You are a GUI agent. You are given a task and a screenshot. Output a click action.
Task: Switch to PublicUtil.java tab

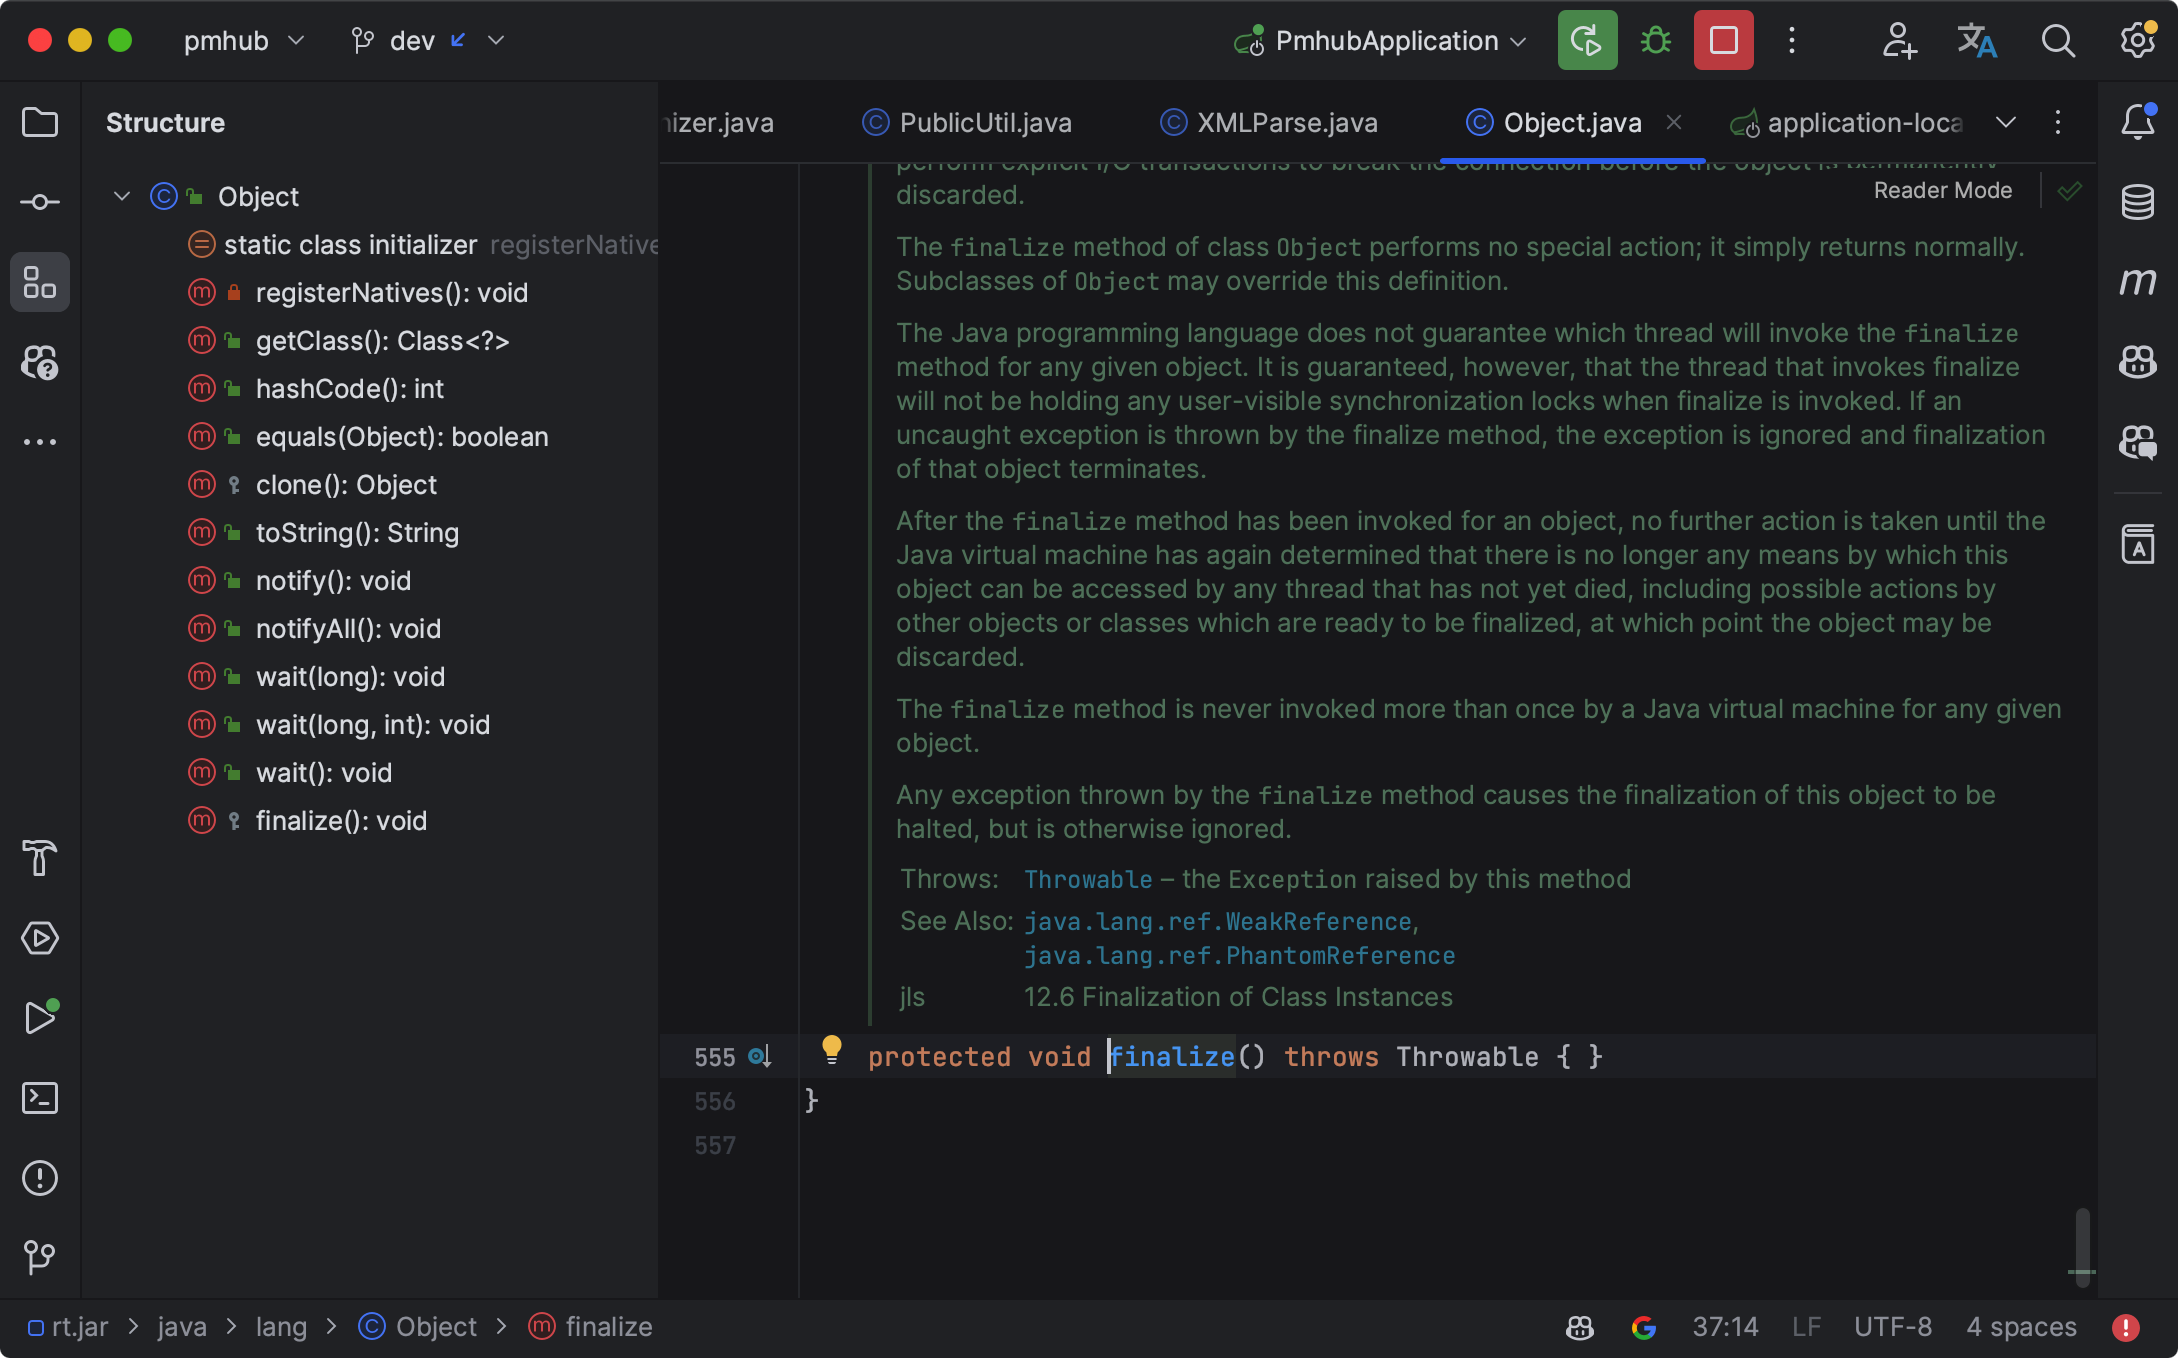click(967, 122)
